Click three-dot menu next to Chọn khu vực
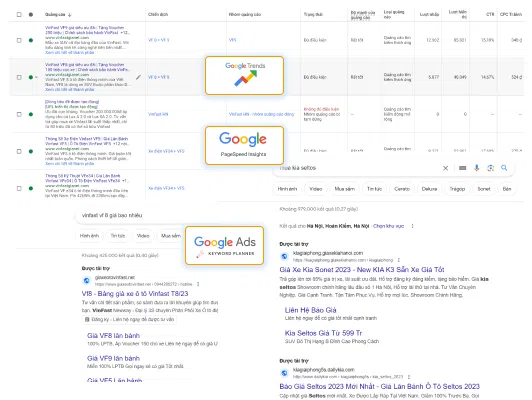The width and height of the screenshot is (532, 400). pos(413,226)
